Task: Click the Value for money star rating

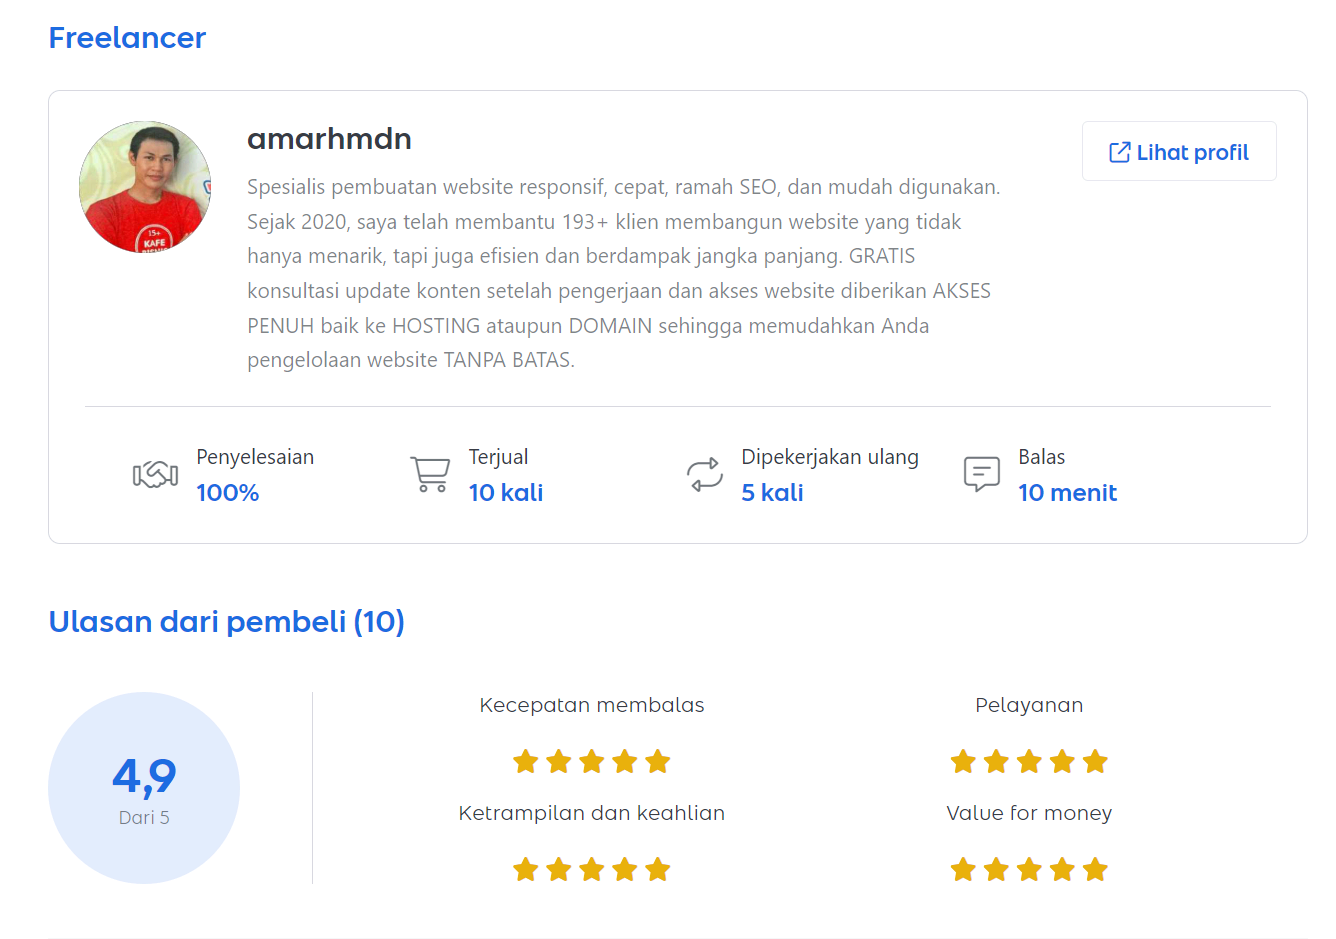Action: 1028,870
